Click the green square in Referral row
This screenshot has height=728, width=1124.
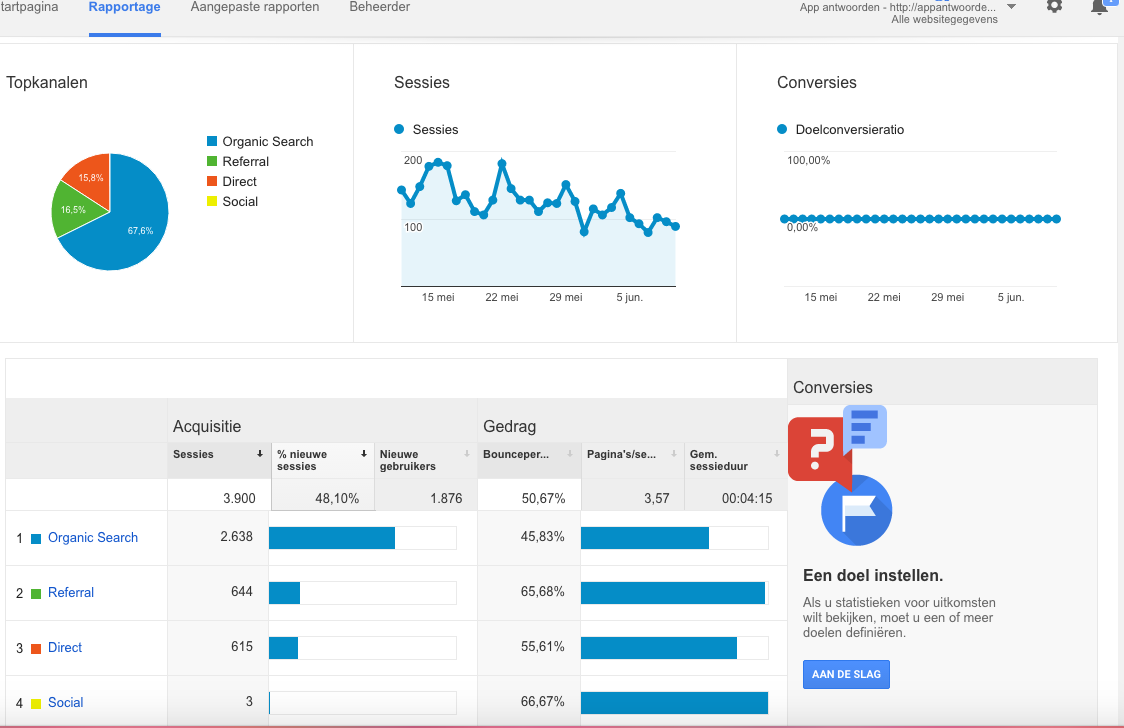click(36, 594)
